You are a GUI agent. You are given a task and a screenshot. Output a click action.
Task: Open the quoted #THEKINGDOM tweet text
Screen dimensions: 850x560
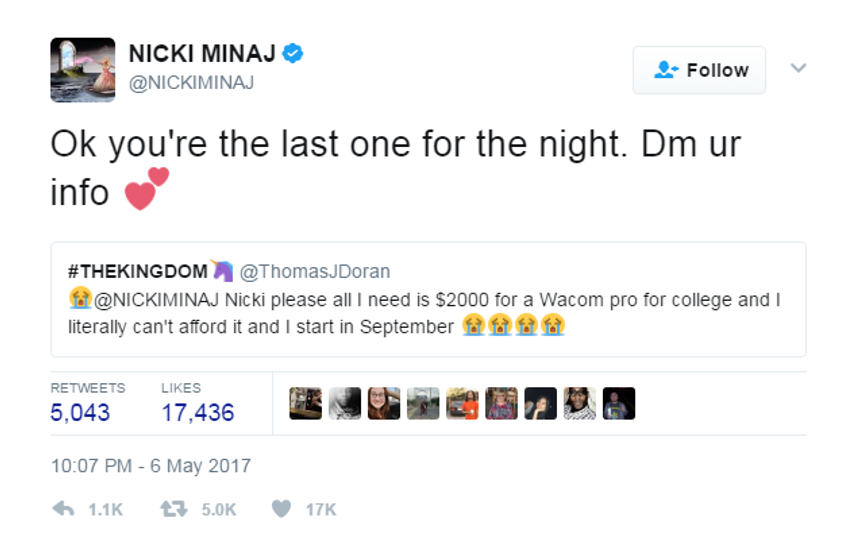pos(428,299)
